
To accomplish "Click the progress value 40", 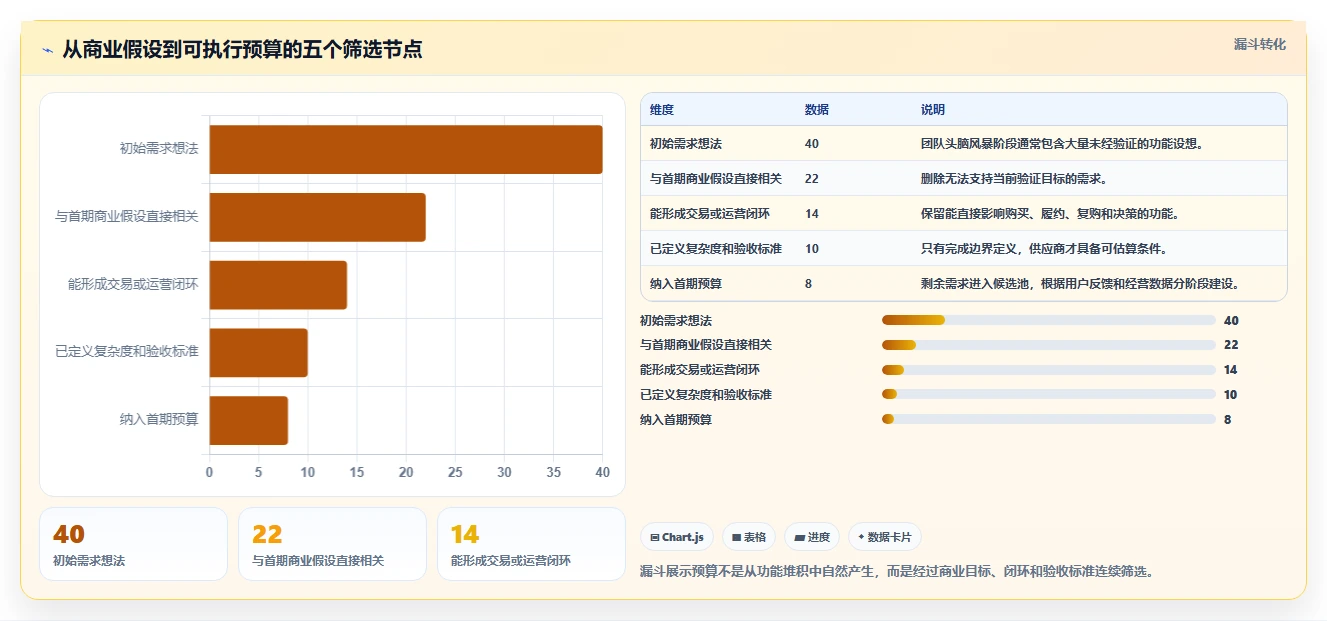I will 1231,321.
